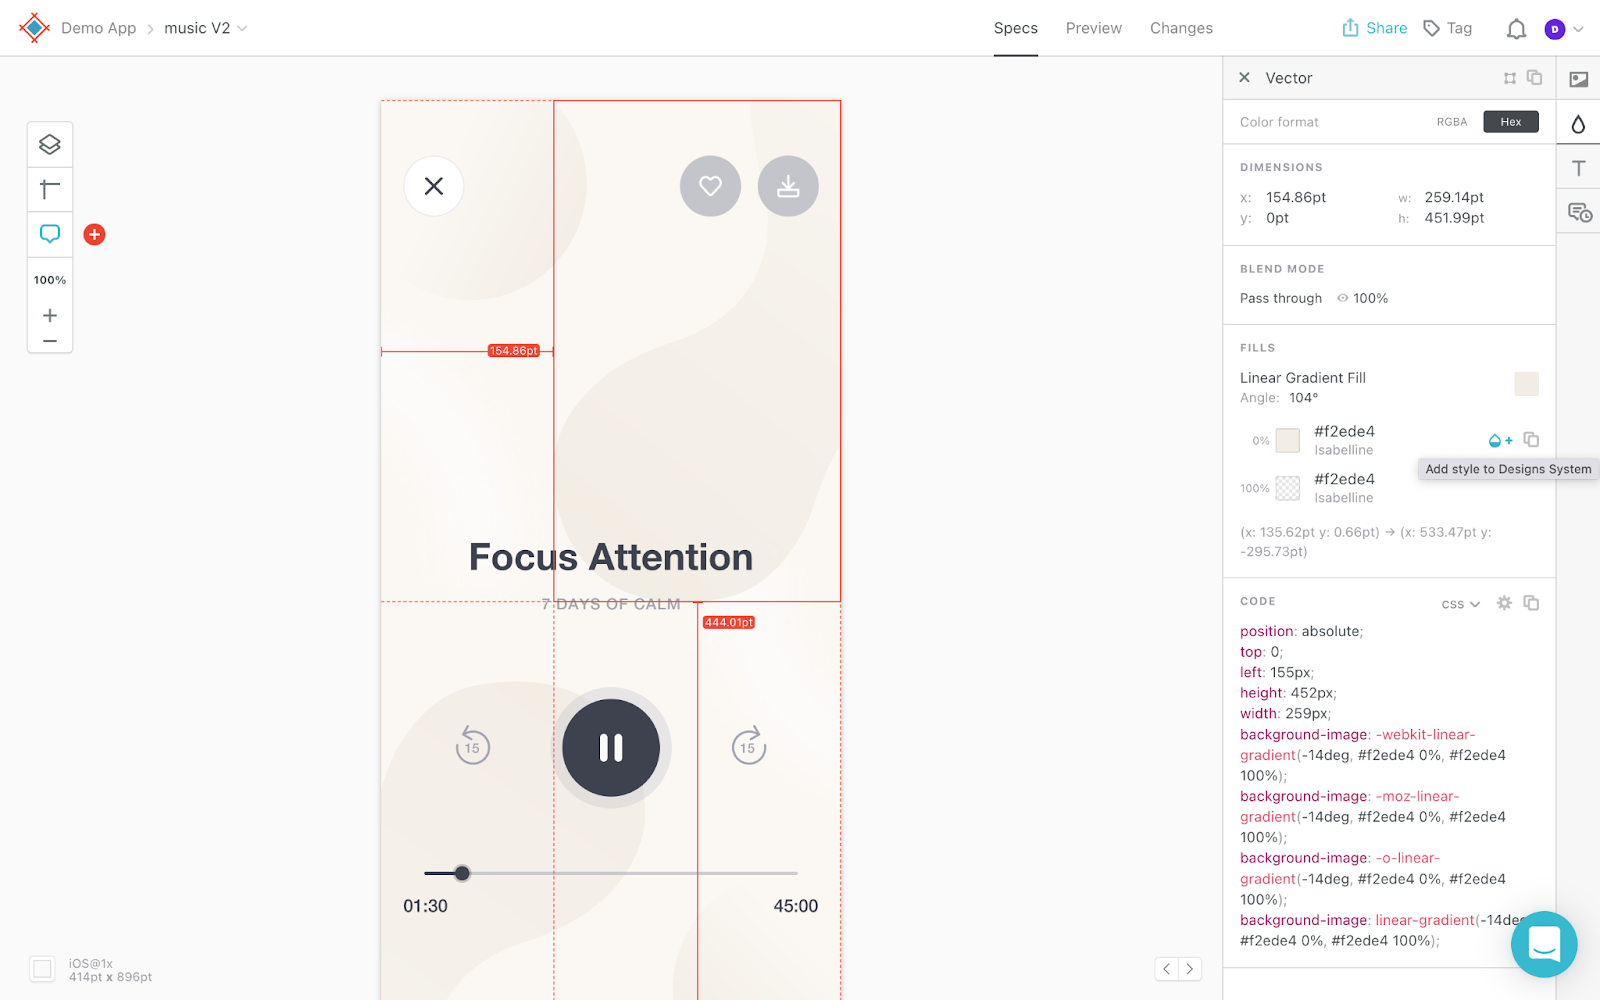Screen dimensions: 1600x1000
Task: Click the heart favorite button on mockup
Action: [x=710, y=186]
